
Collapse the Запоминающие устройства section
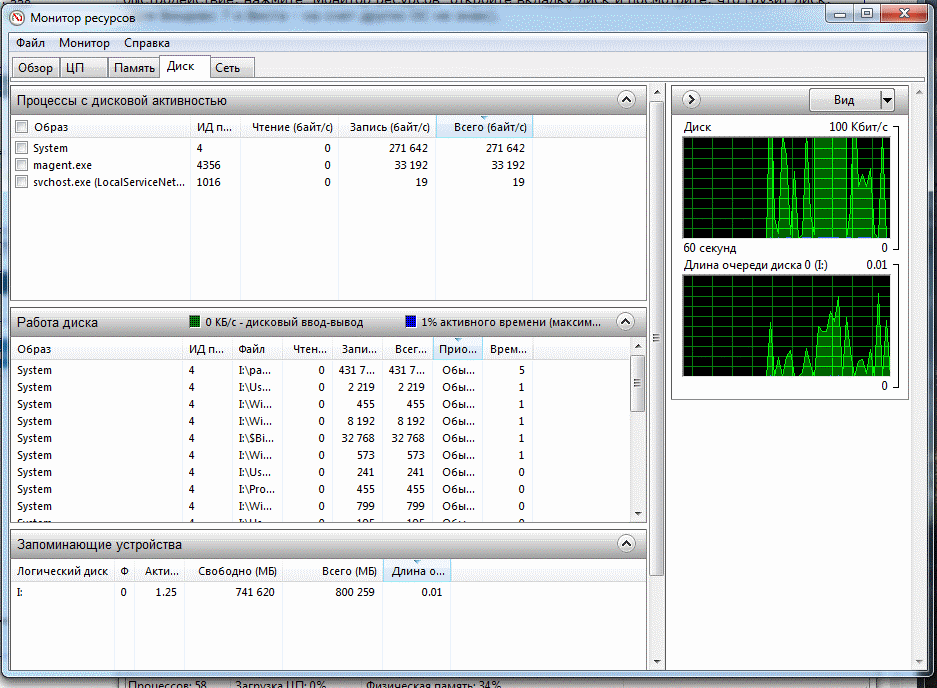click(626, 543)
